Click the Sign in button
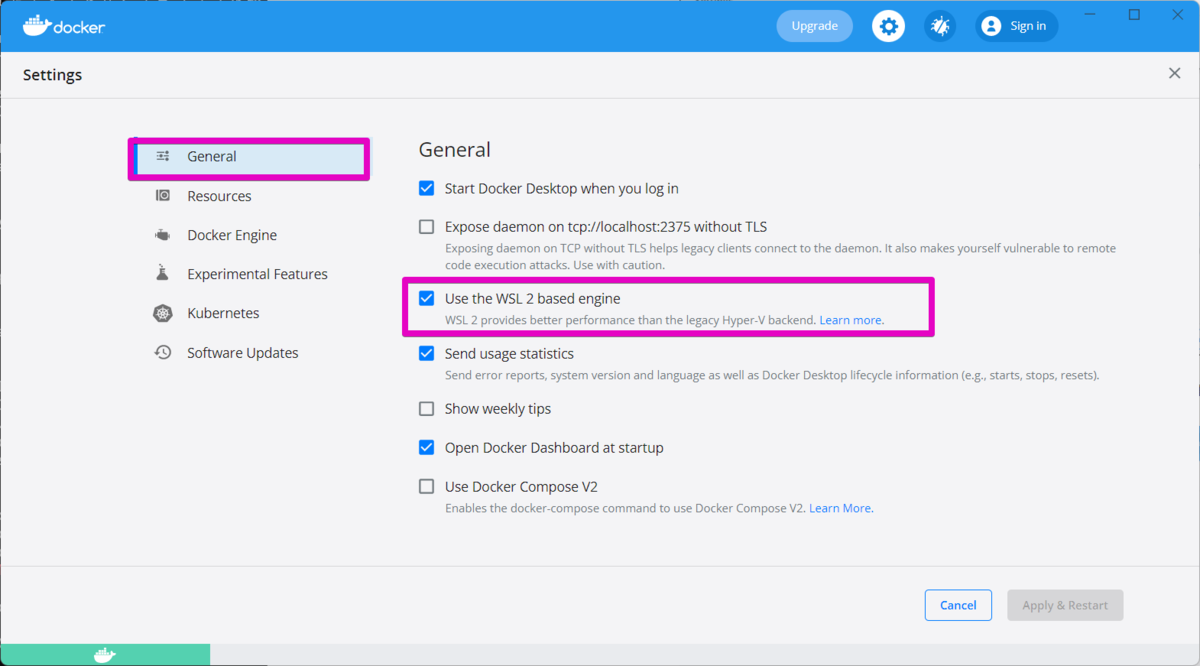This screenshot has height=666, width=1200. [x=1017, y=26]
